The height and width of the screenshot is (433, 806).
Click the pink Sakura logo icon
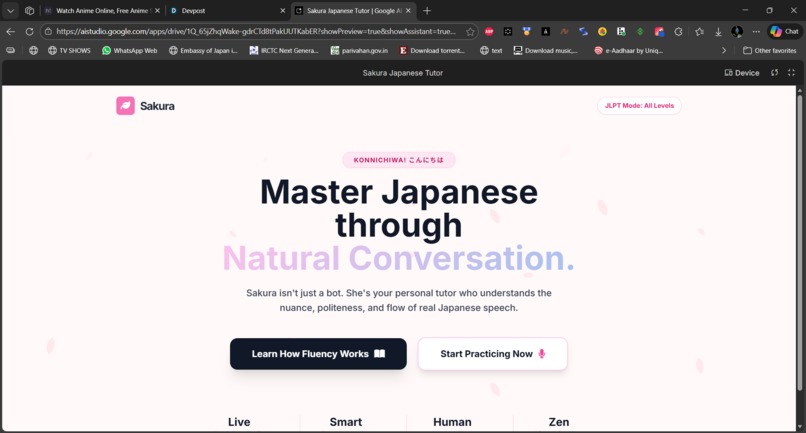(x=125, y=106)
